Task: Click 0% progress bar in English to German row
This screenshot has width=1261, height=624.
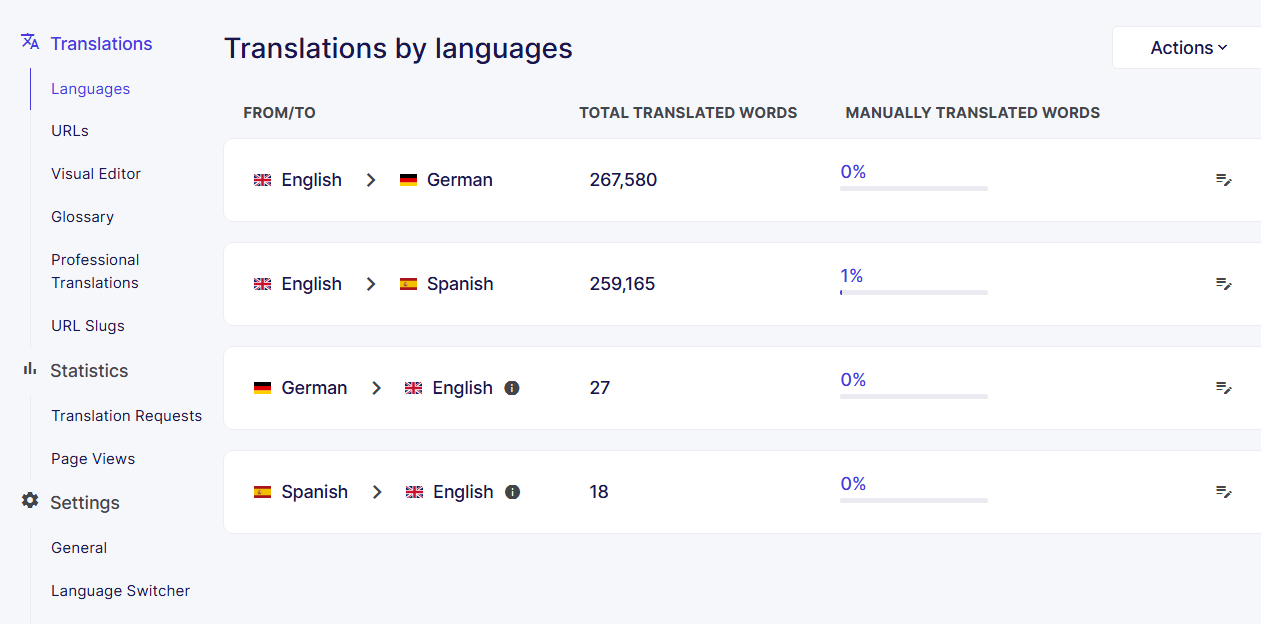Action: [914, 188]
